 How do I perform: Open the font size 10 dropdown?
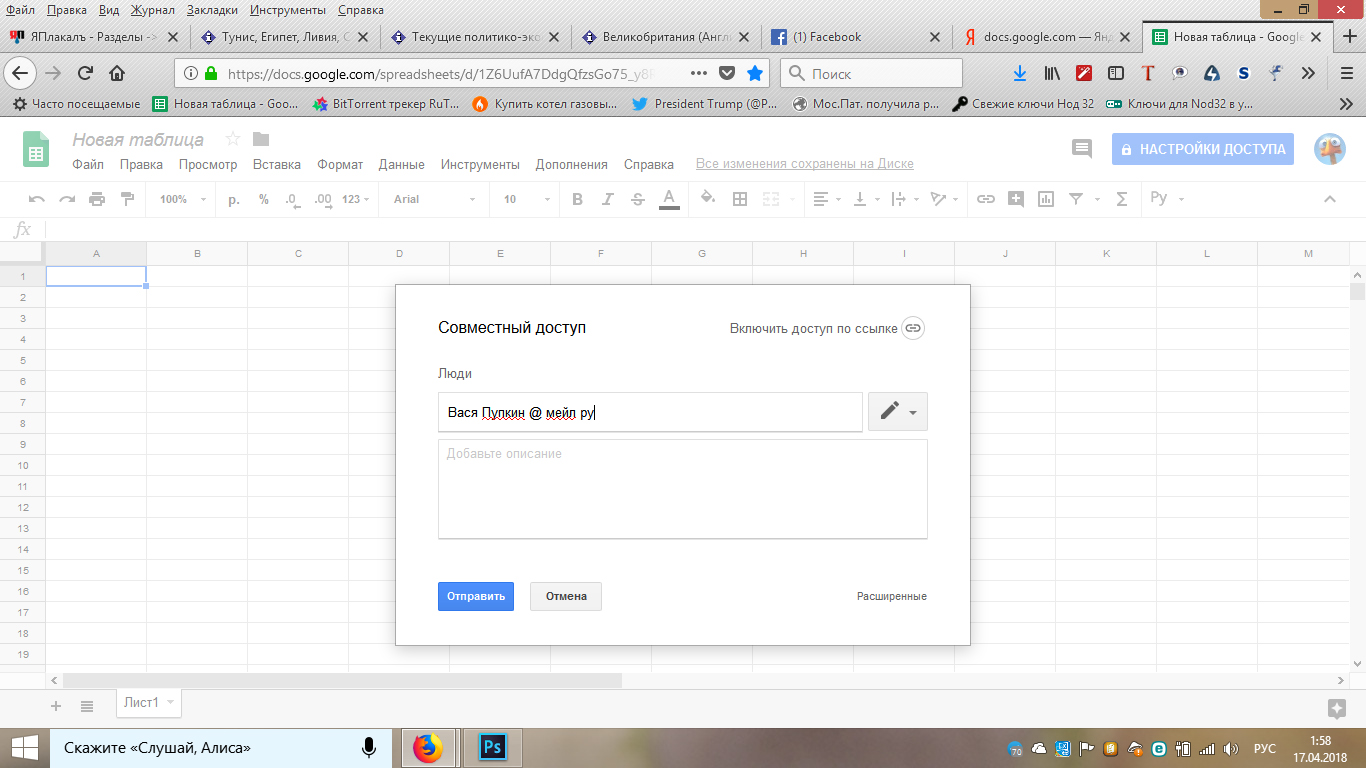pos(527,199)
